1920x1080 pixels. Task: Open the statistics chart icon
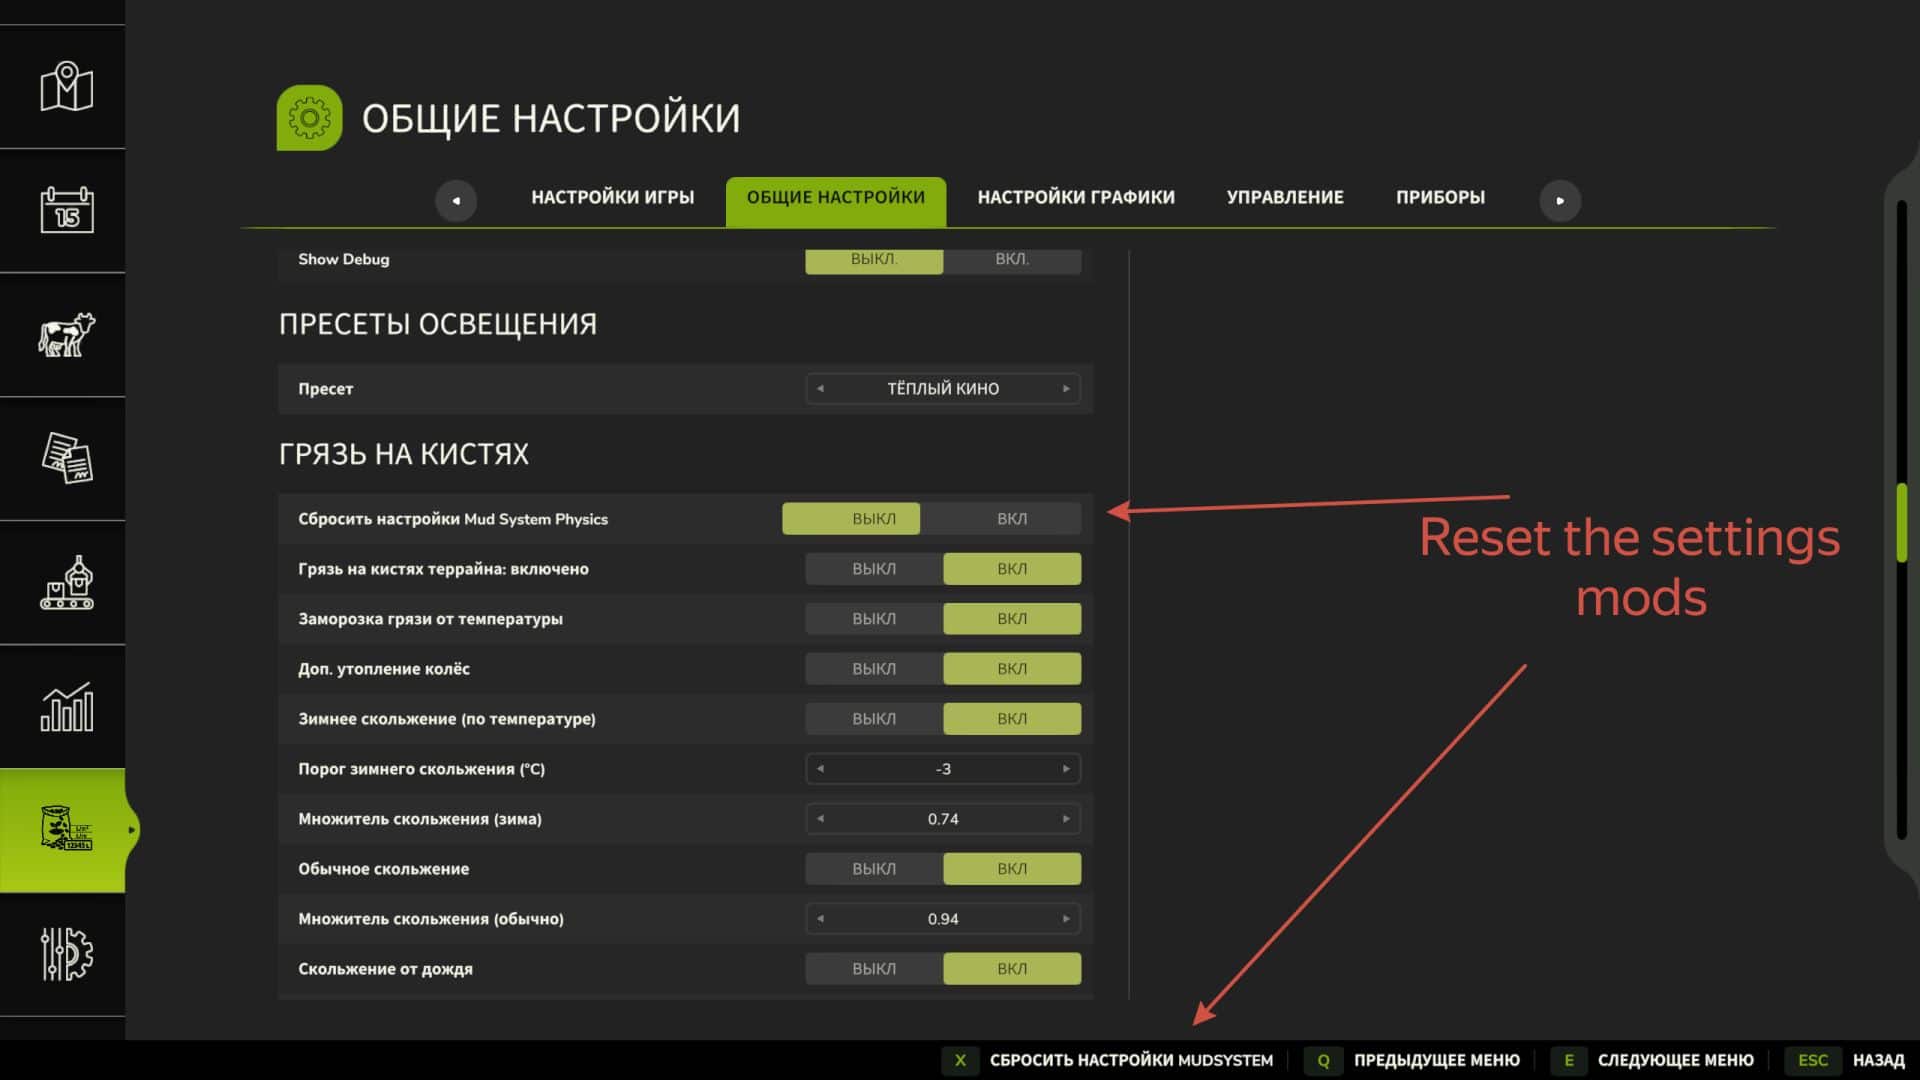pos(66,707)
